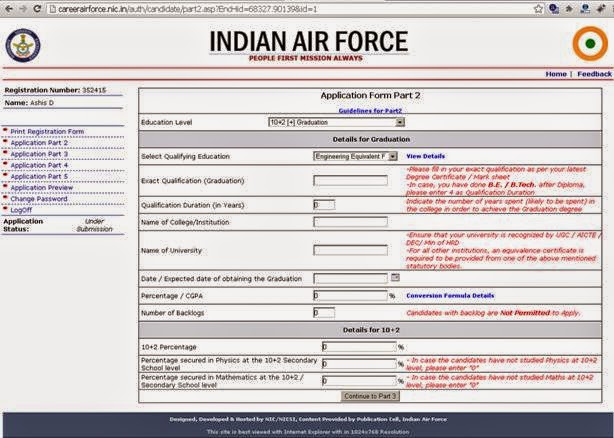Open Change Password page
Screen dimensions: 614x438
point(39,199)
